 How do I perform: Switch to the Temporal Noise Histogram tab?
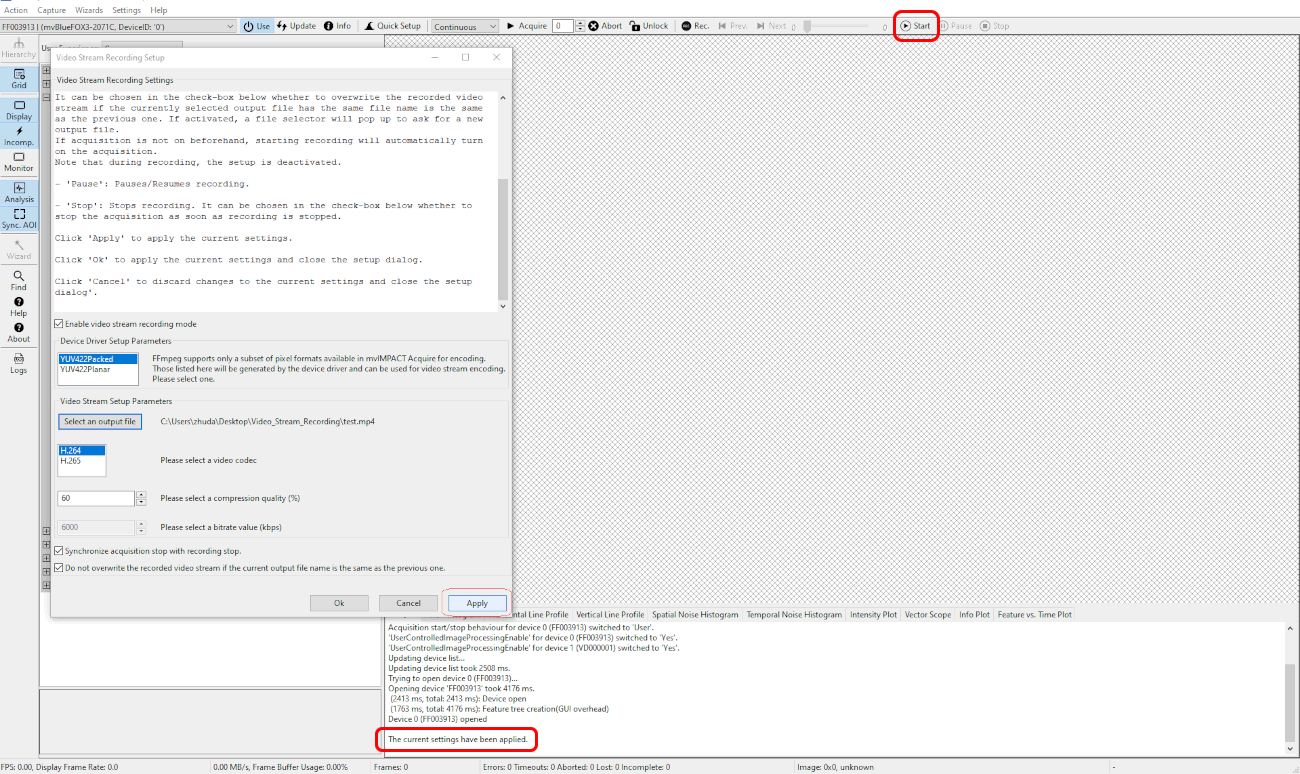[794, 615]
